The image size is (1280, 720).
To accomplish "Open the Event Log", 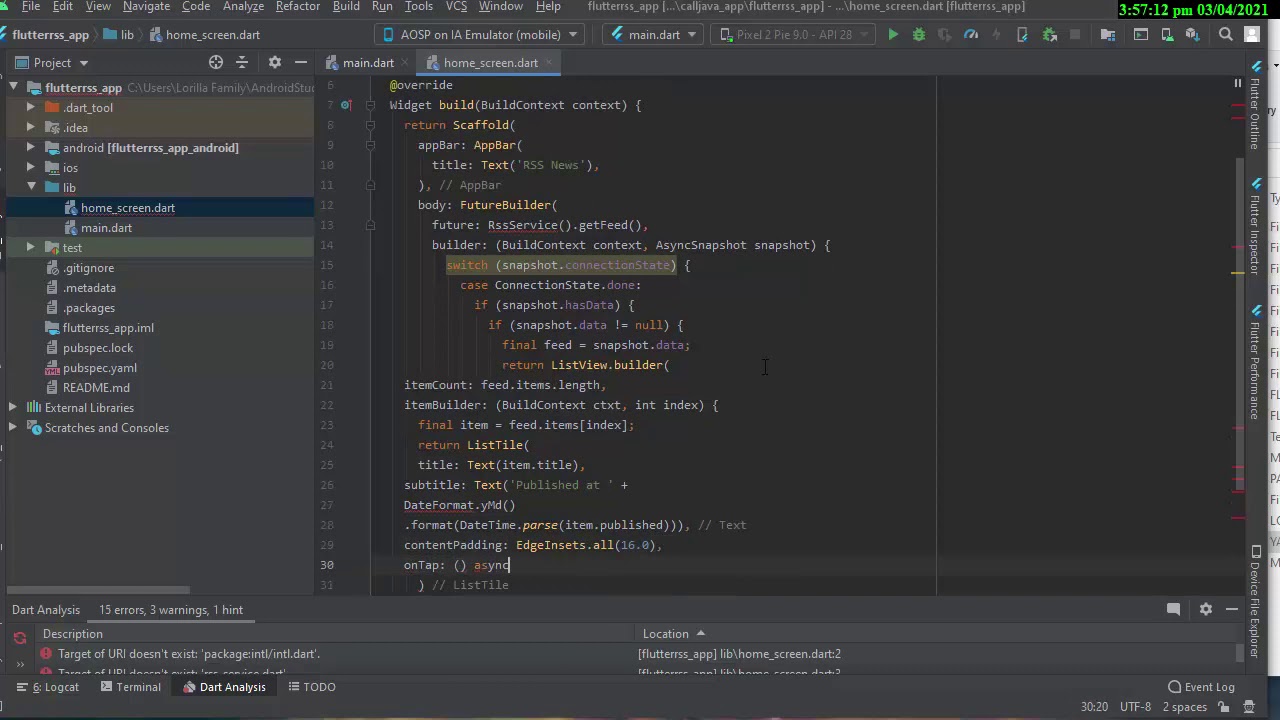I will pyautogui.click(x=1201, y=687).
